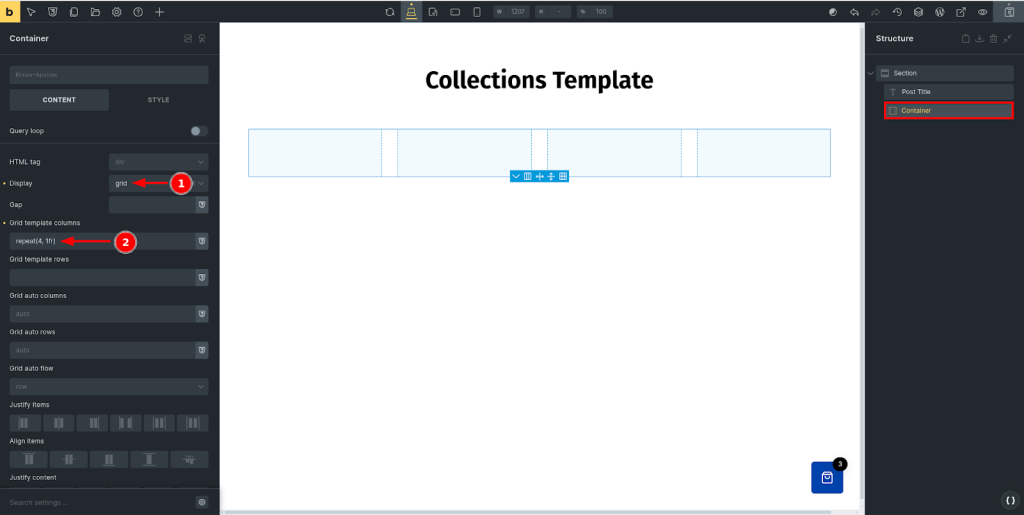Image resolution: width=1024 pixels, height=515 pixels.
Task: Open the Revisions history clock icon
Action: tap(897, 12)
